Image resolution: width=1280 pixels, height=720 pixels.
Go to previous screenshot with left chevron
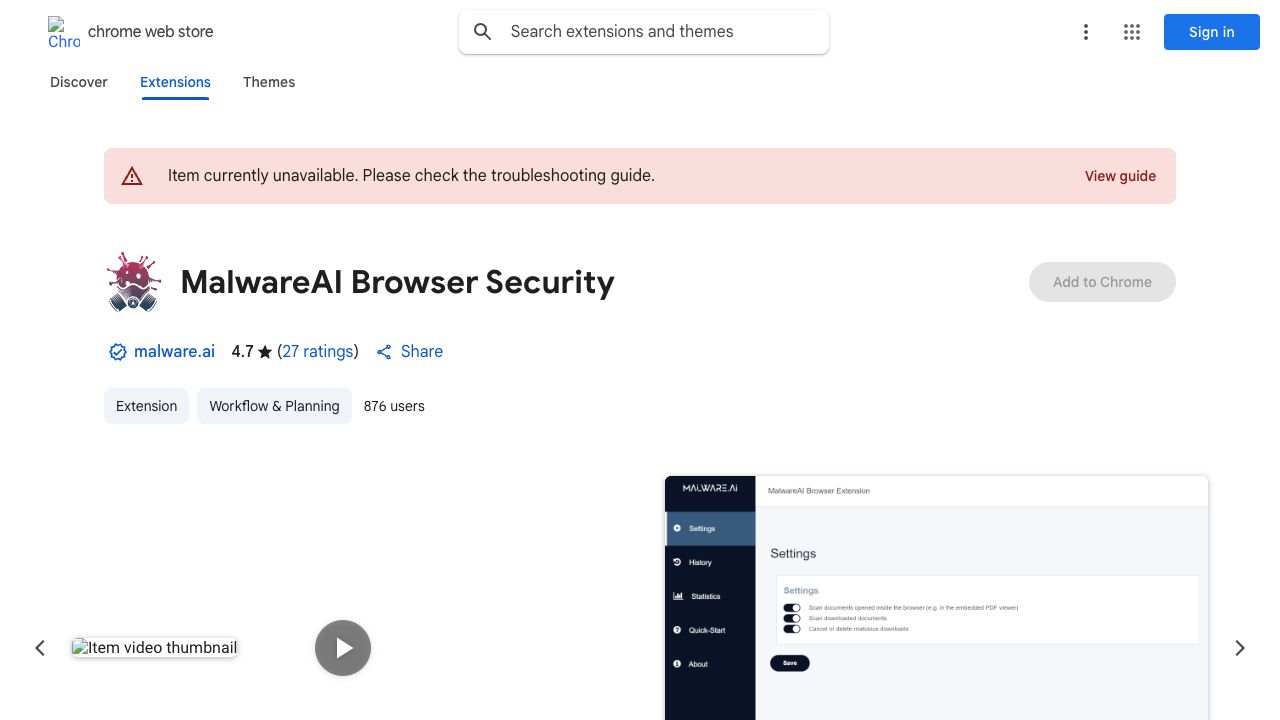[40, 648]
